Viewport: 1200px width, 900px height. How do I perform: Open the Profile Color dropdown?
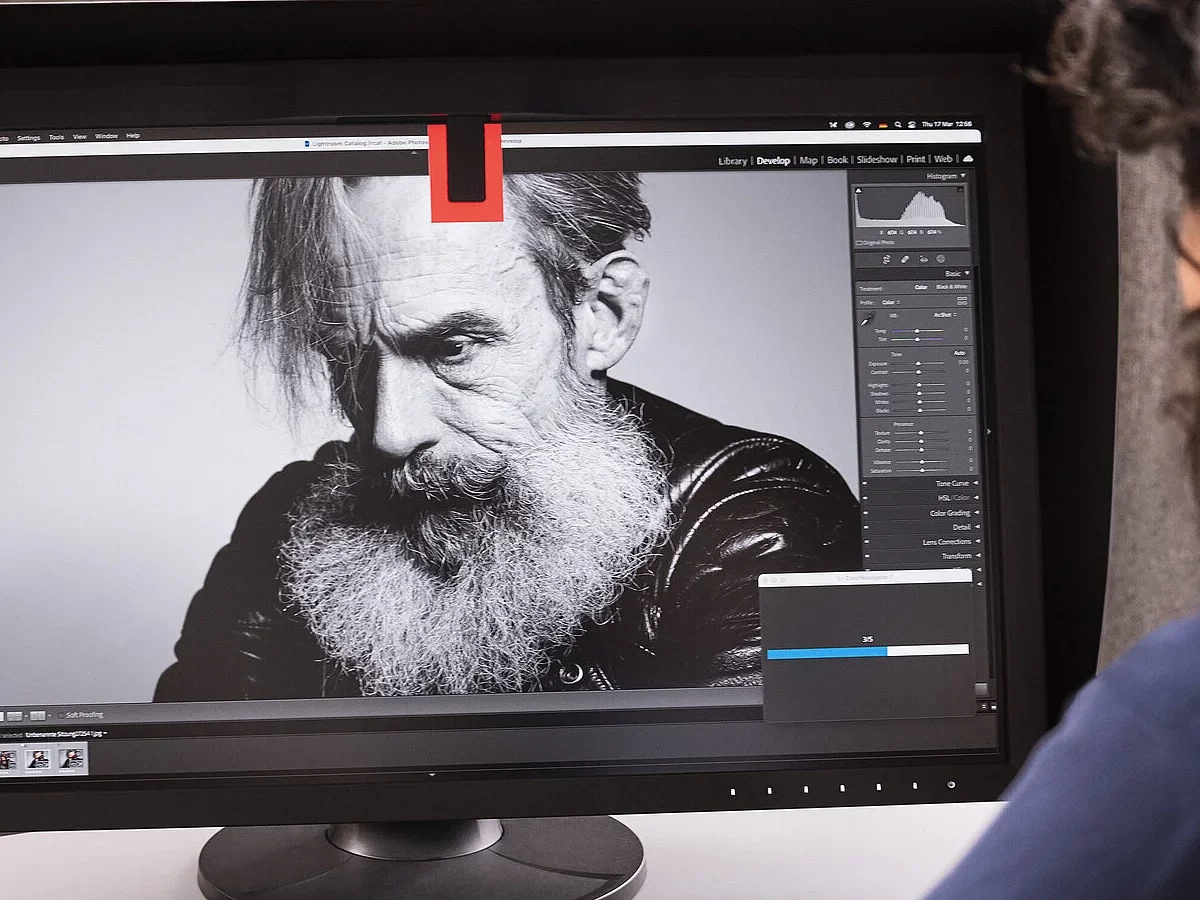(891, 302)
